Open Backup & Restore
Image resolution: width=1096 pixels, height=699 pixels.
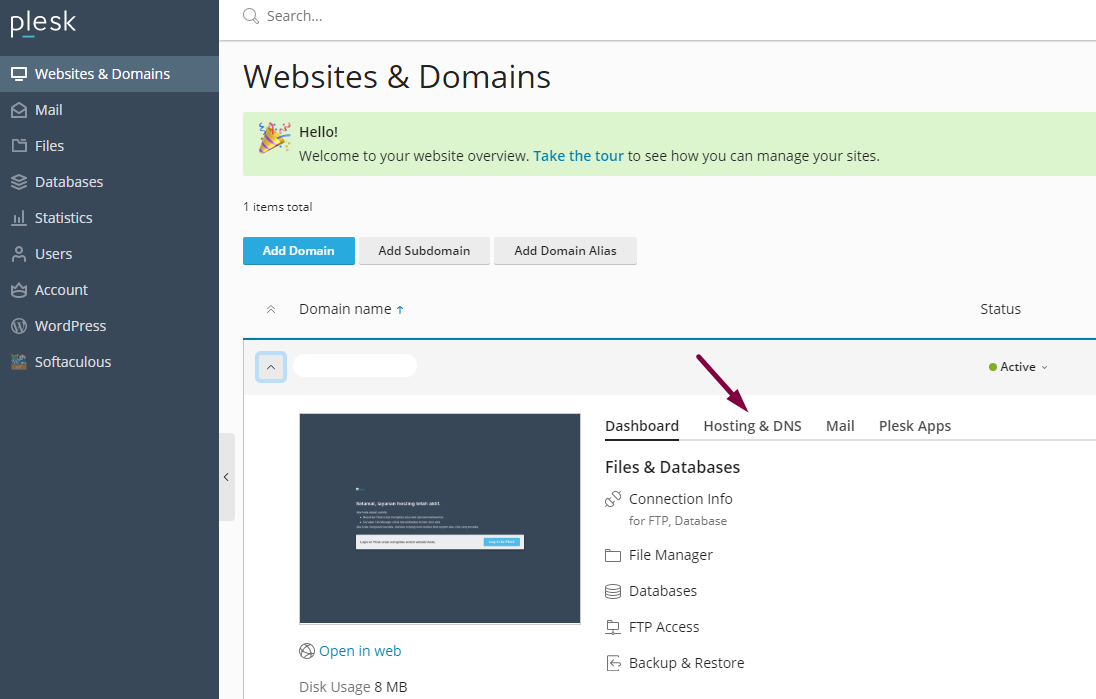point(684,662)
